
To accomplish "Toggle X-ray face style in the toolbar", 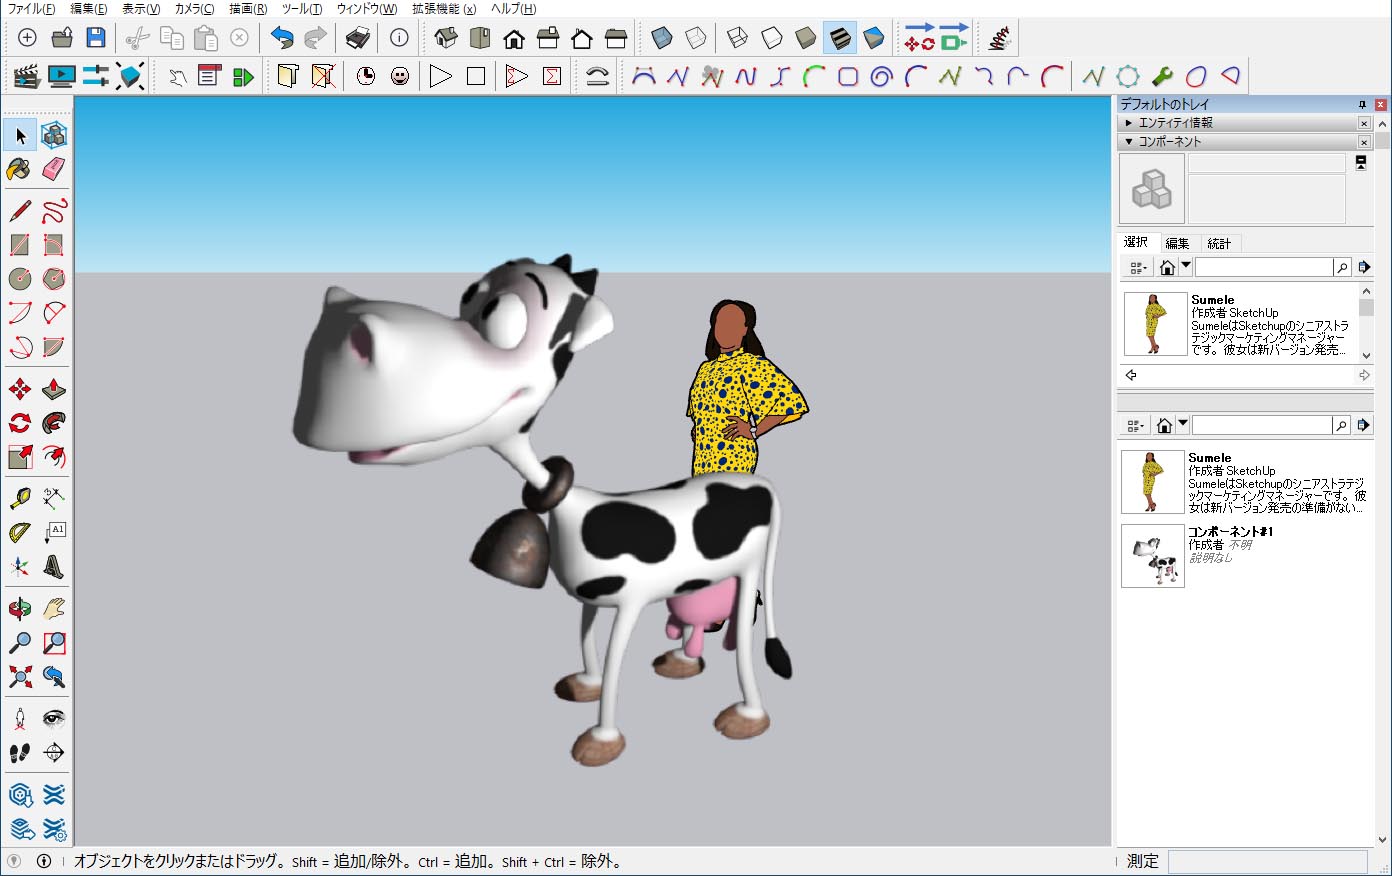I will point(661,37).
